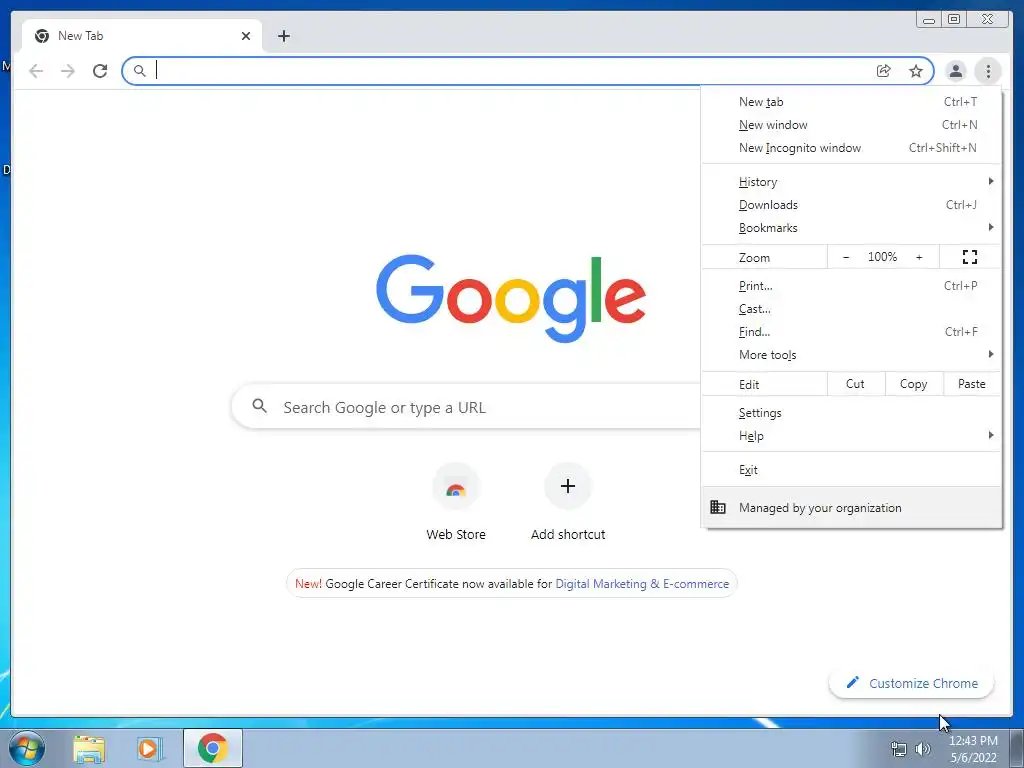Reload the page with refresh icon

[x=100, y=71]
